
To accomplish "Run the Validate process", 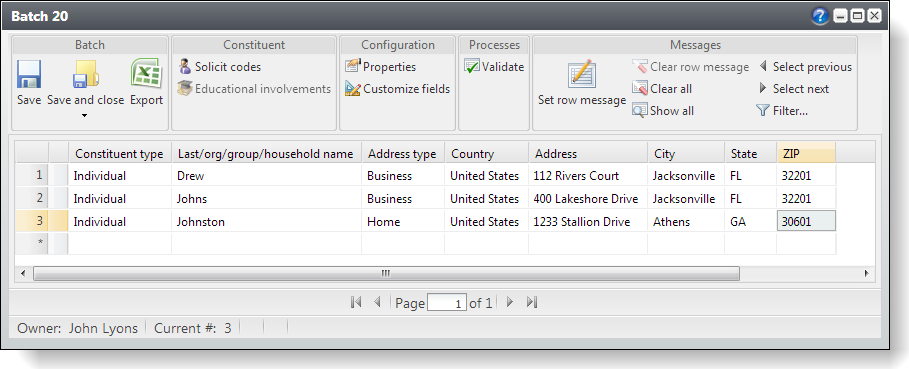I will pos(494,67).
